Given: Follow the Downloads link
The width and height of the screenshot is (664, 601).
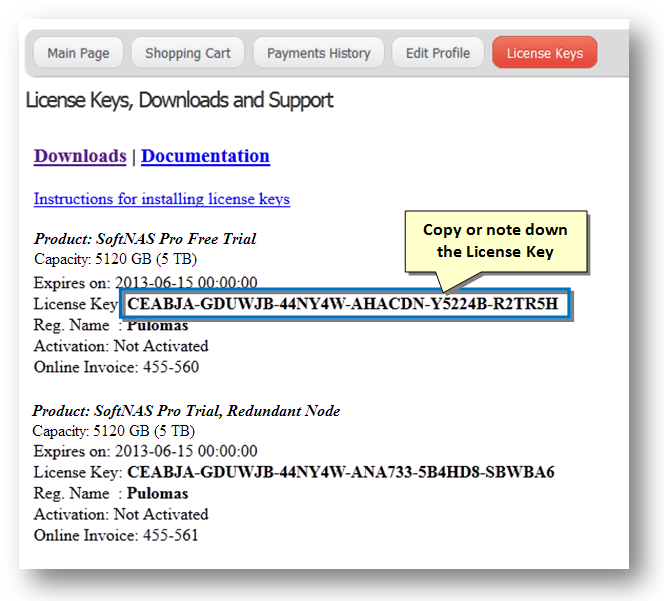Looking at the screenshot, I should tap(80, 156).
